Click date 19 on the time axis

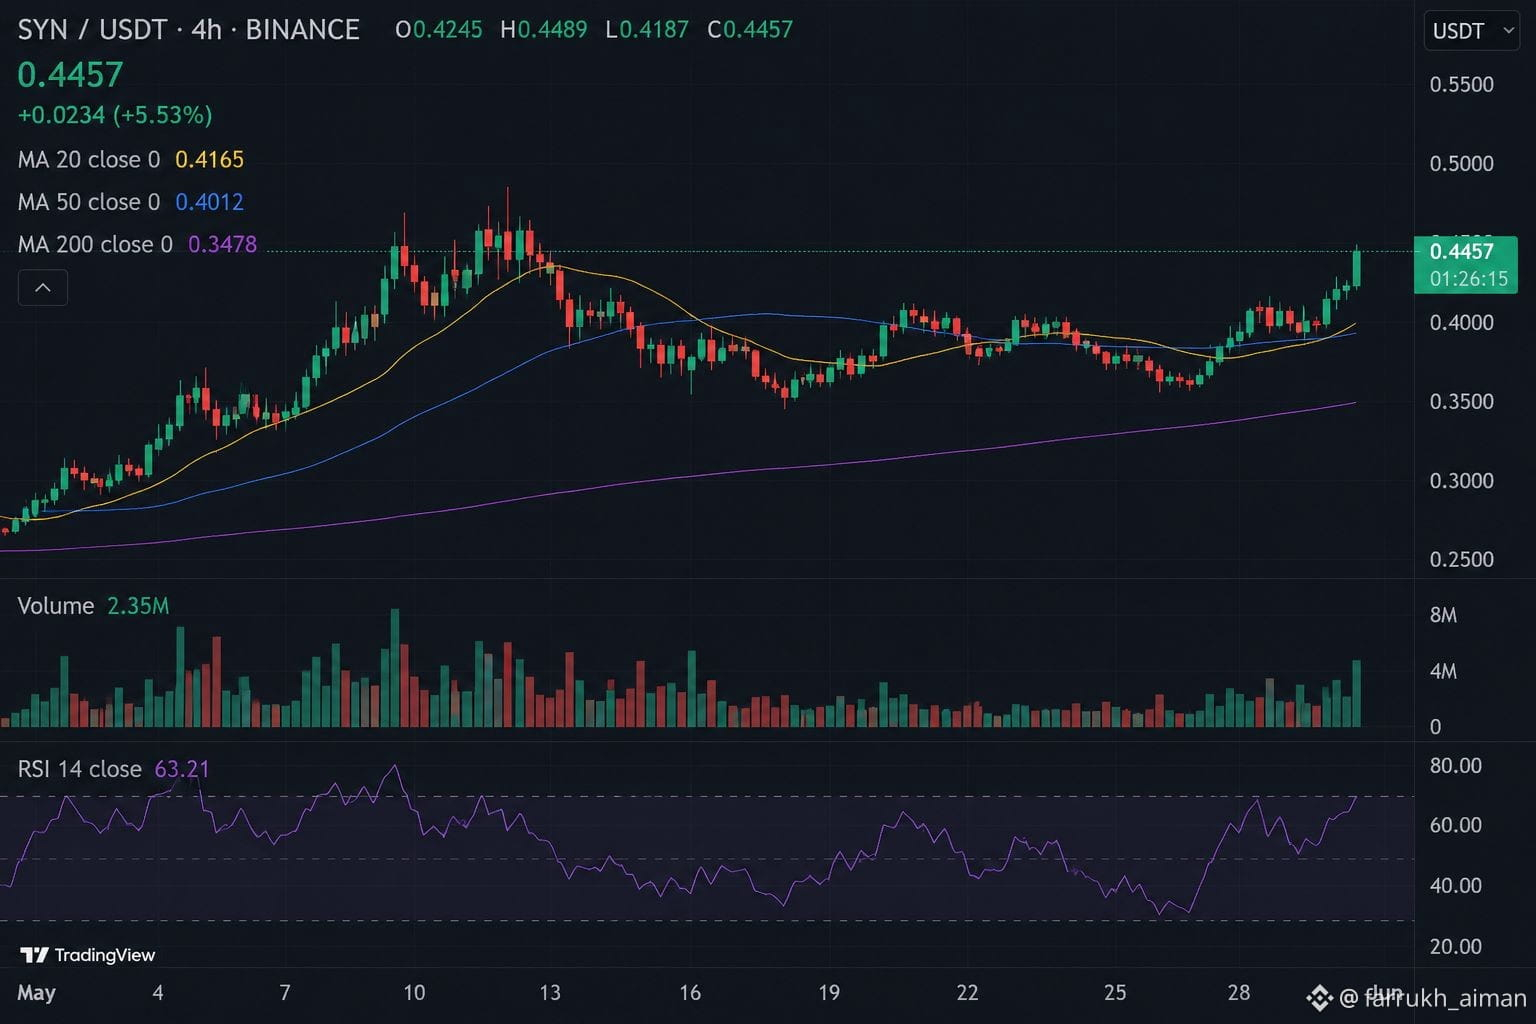coord(829,993)
